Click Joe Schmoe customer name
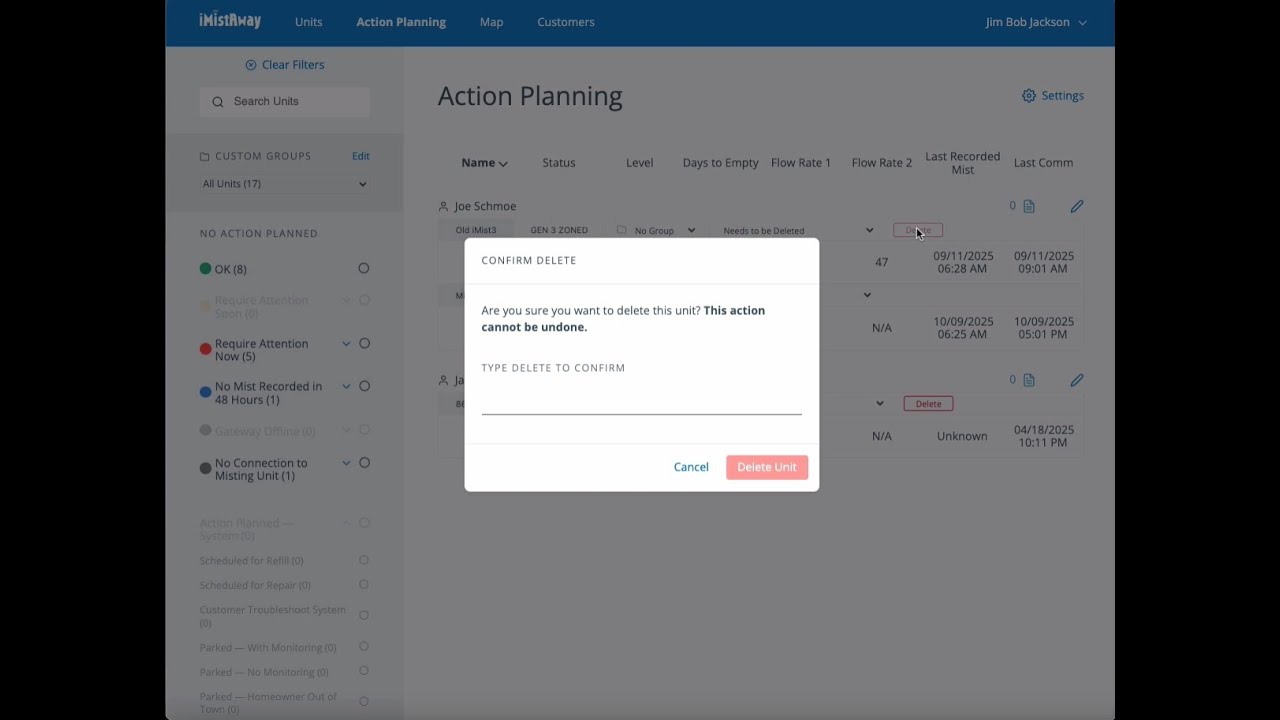The width and height of the screenshot is (1280, 720). [485, 206]
